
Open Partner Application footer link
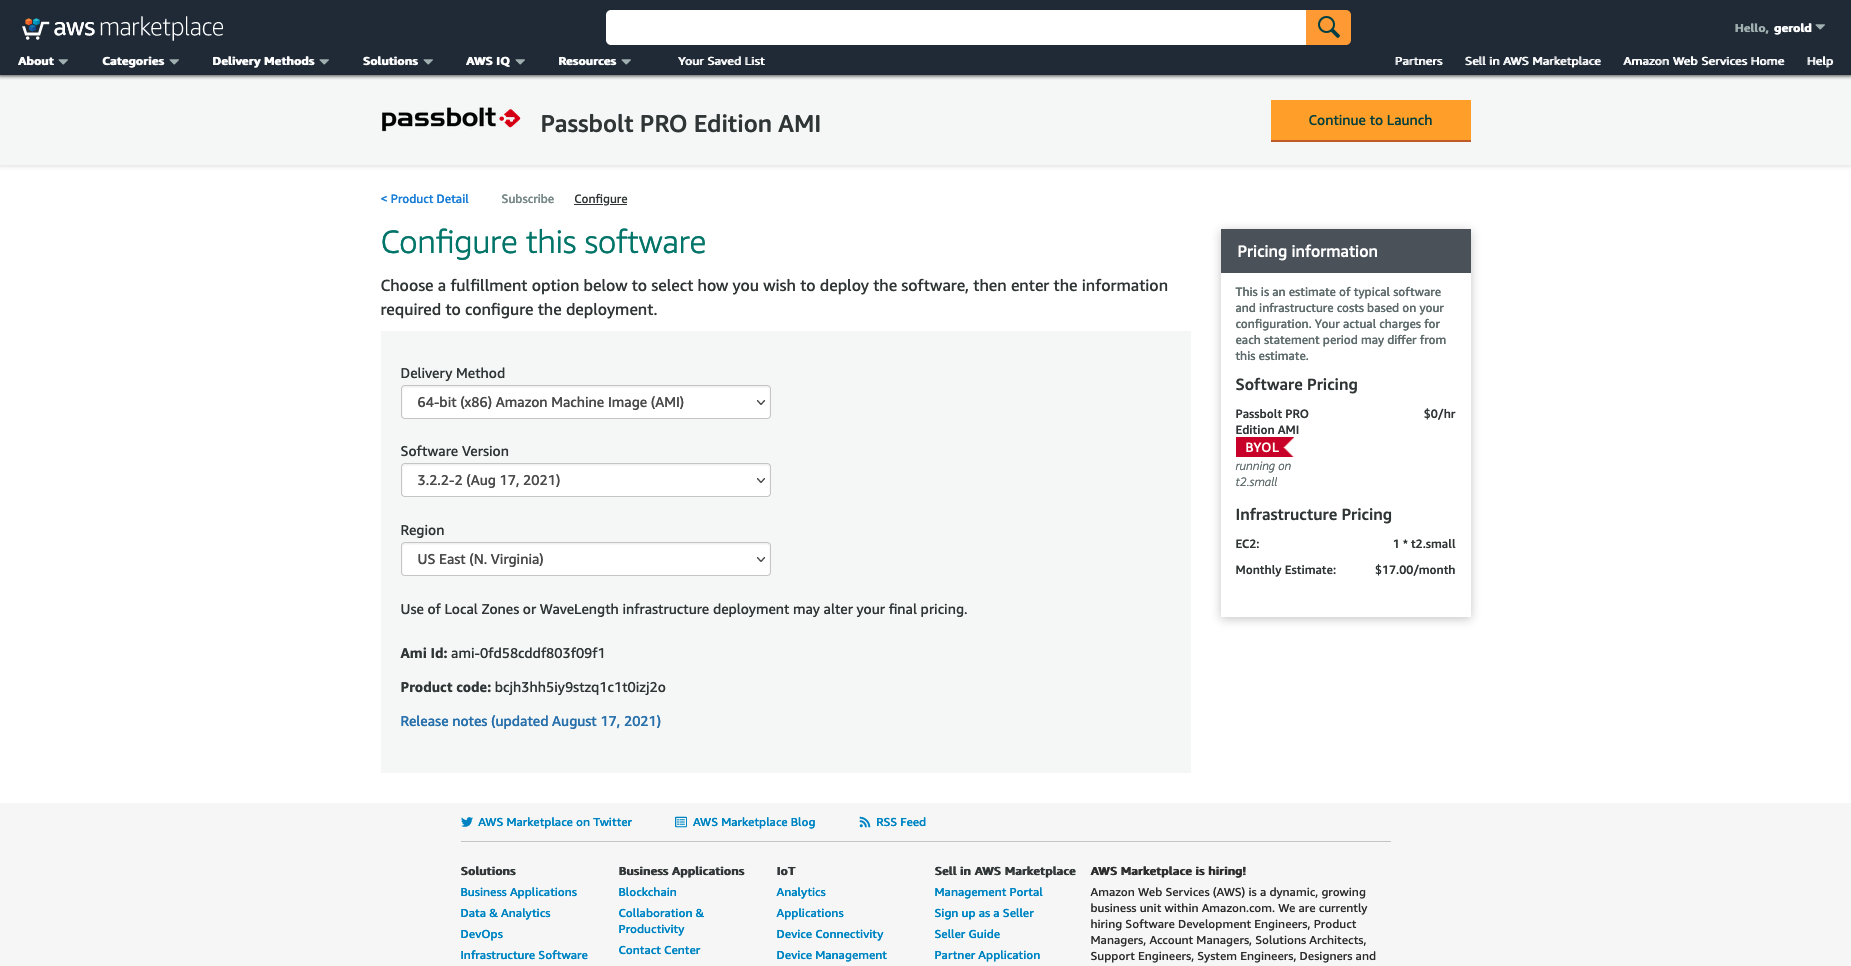tap(987, 955)
